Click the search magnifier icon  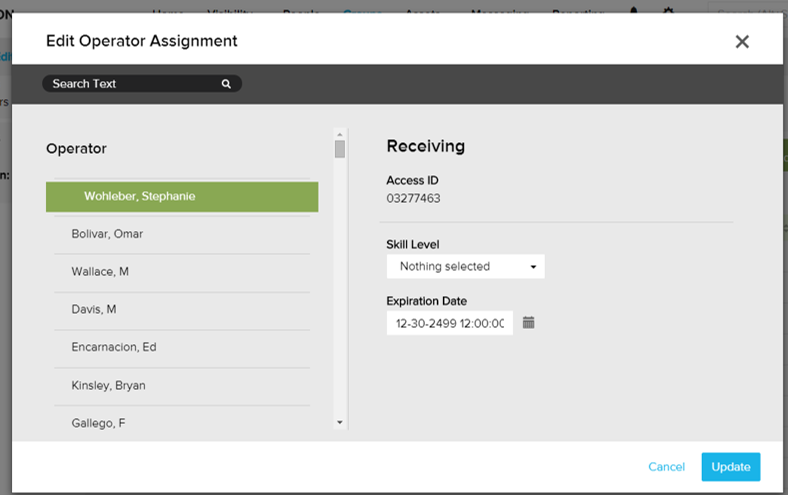coord(227,84)
